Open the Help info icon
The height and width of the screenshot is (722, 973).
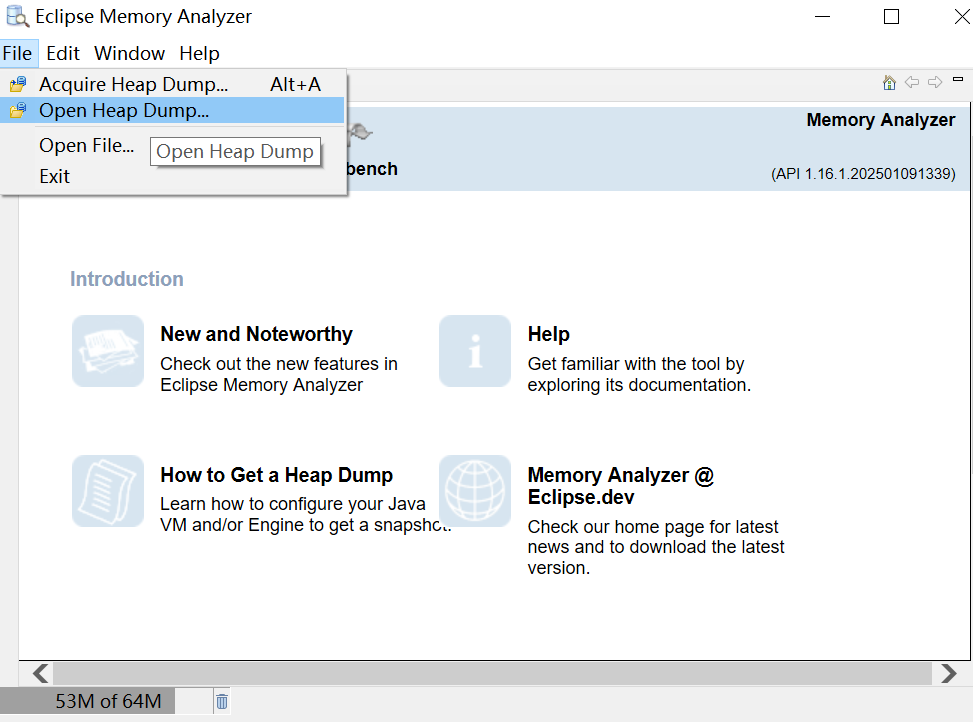(x=475, y=351)
